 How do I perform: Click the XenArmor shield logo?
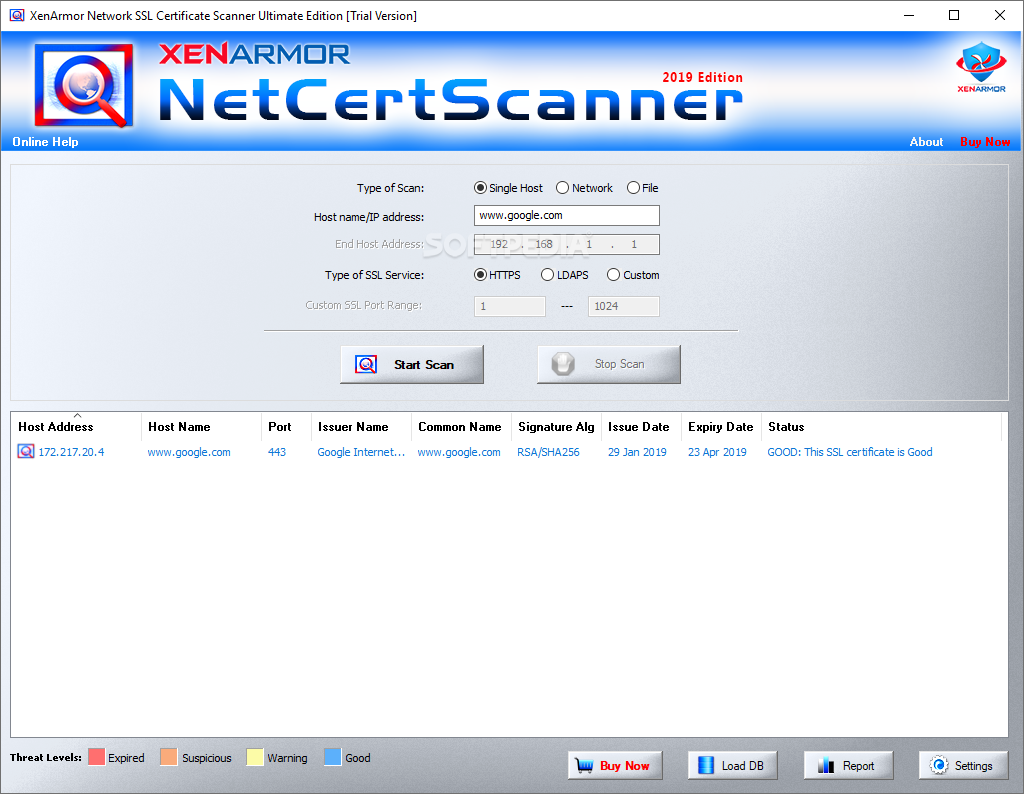pos(981,67)
